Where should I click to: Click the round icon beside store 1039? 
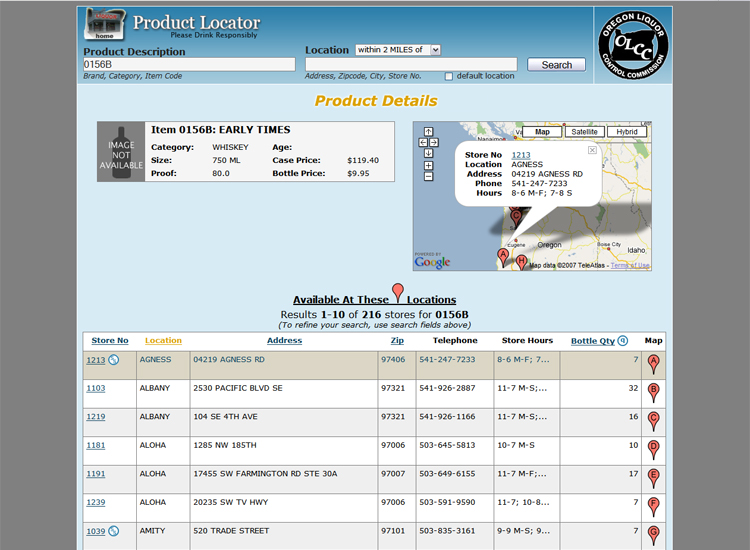click(x=113, y=531)
